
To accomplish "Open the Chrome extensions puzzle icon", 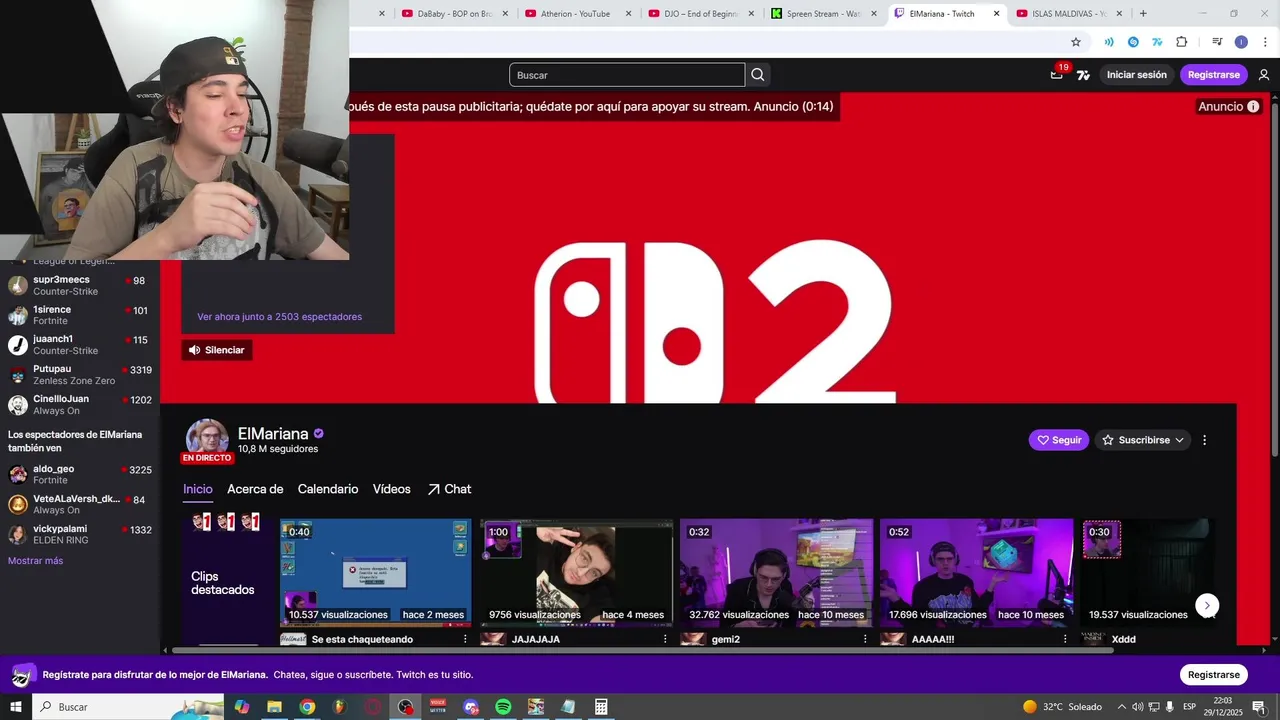I will pyautogui.click(x=1182, y=42).
